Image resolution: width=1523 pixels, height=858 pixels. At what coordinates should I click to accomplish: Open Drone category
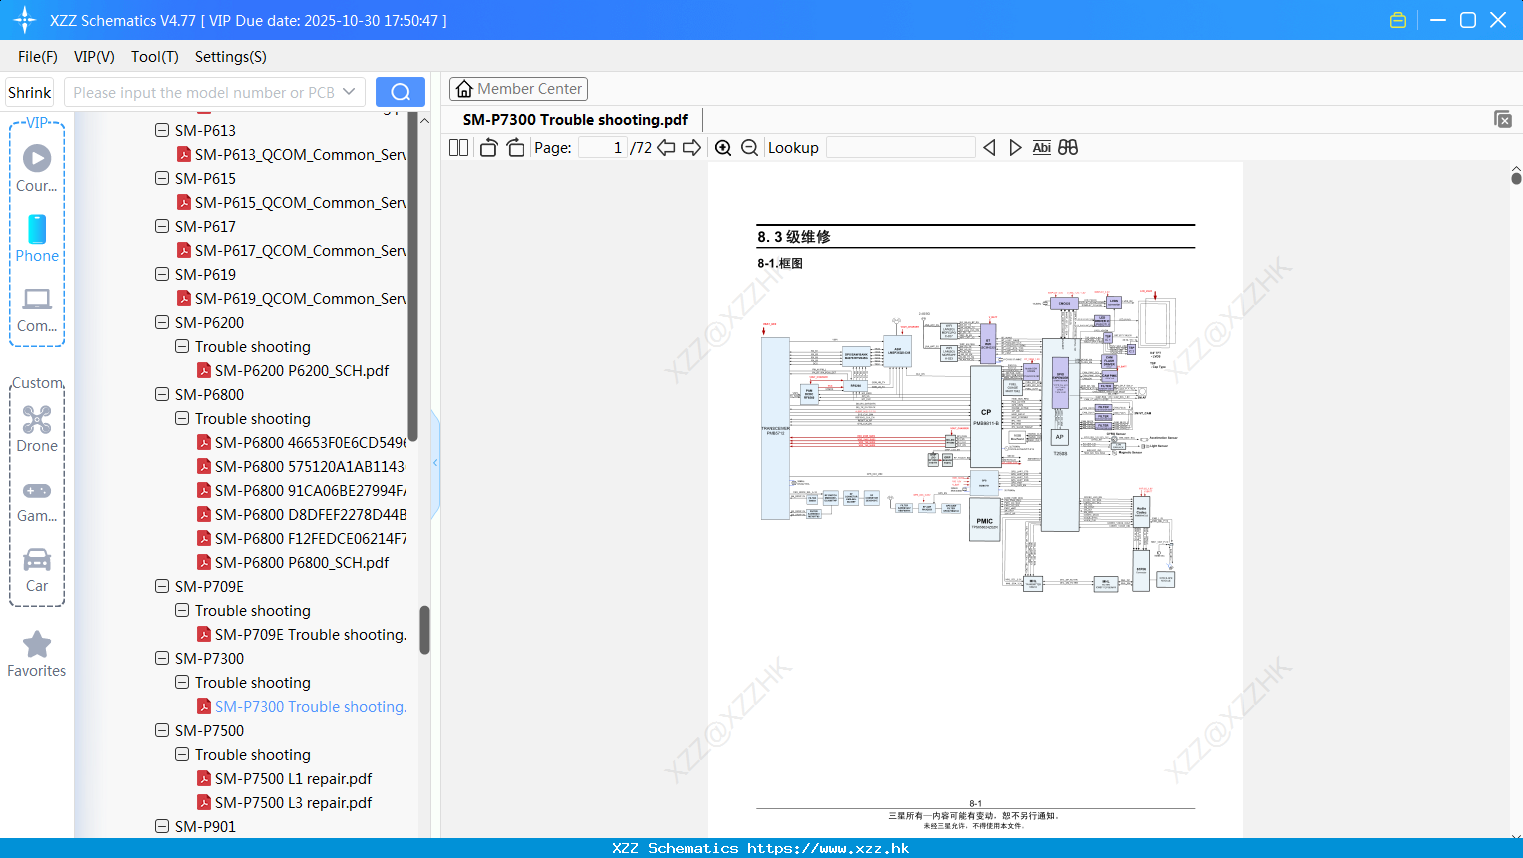(x=37, y=429)
